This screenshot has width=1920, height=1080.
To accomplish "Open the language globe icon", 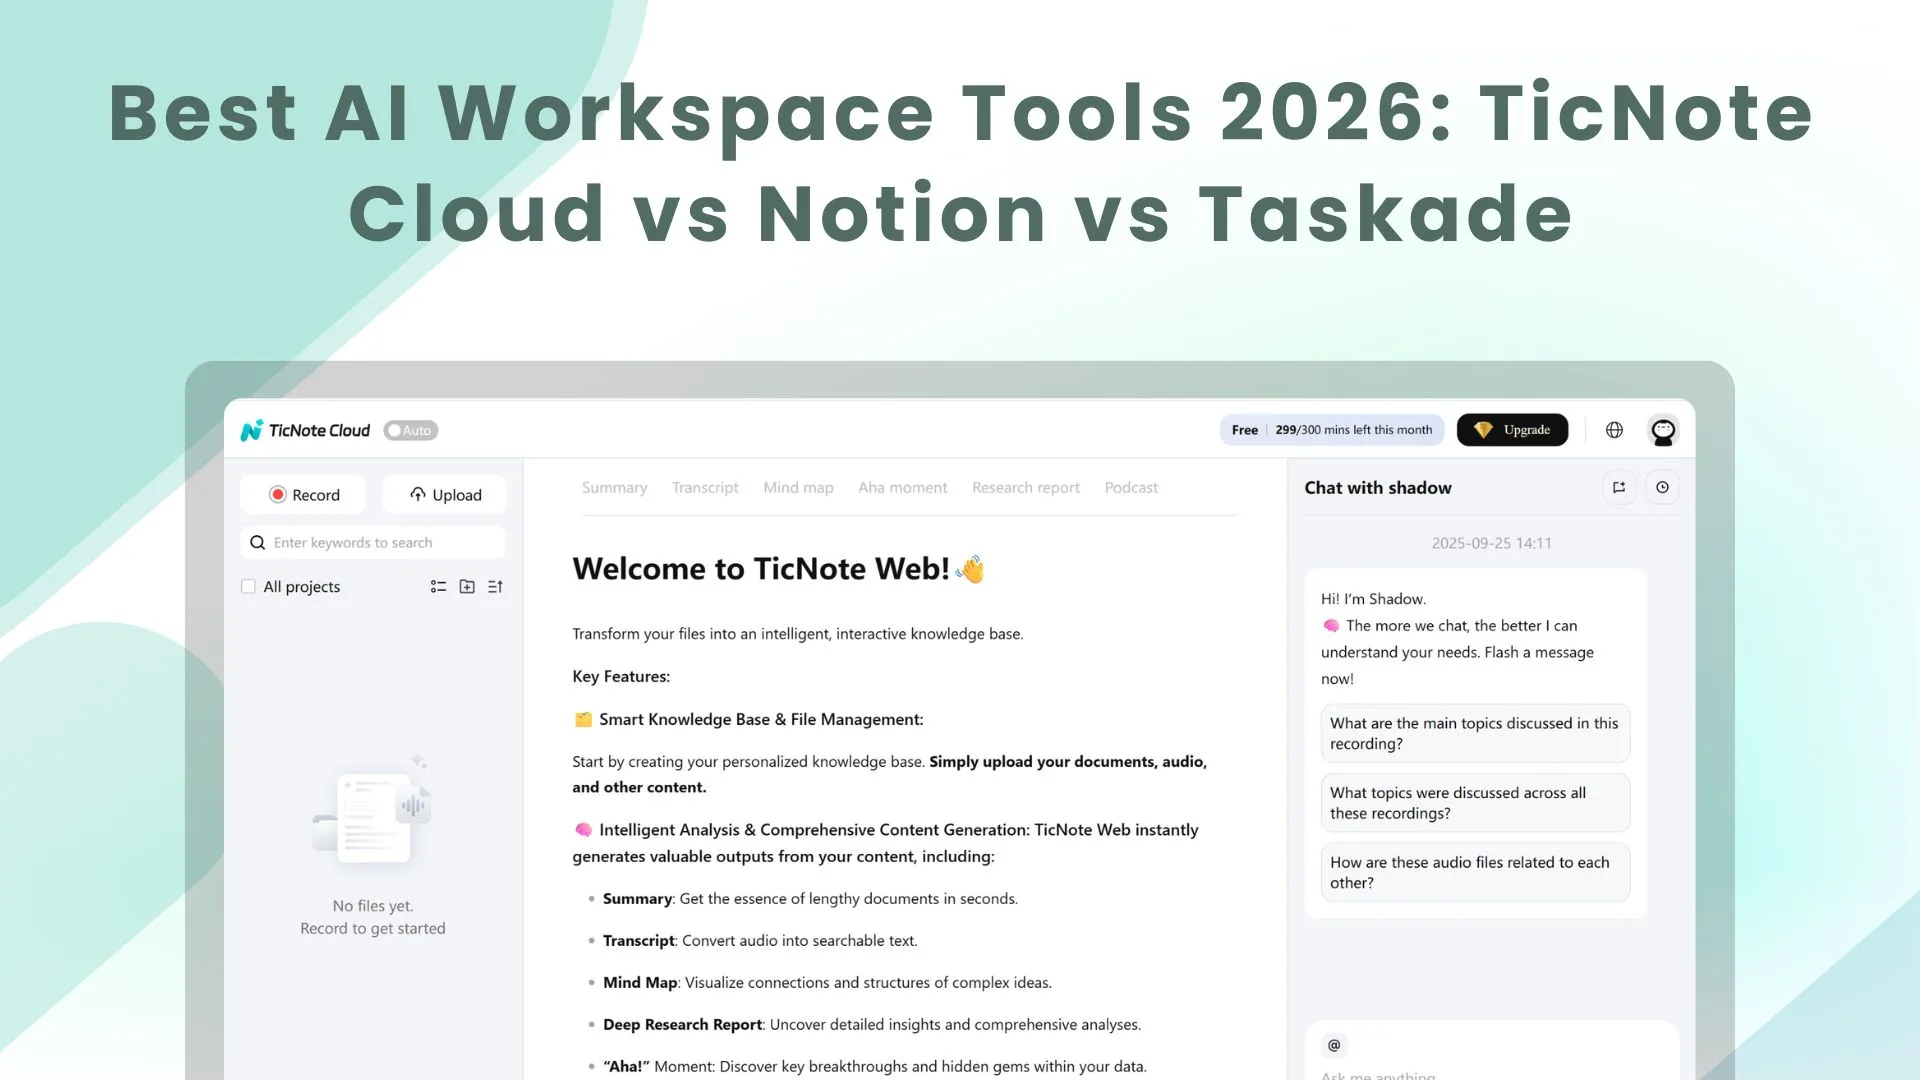I will point(1614,429).
